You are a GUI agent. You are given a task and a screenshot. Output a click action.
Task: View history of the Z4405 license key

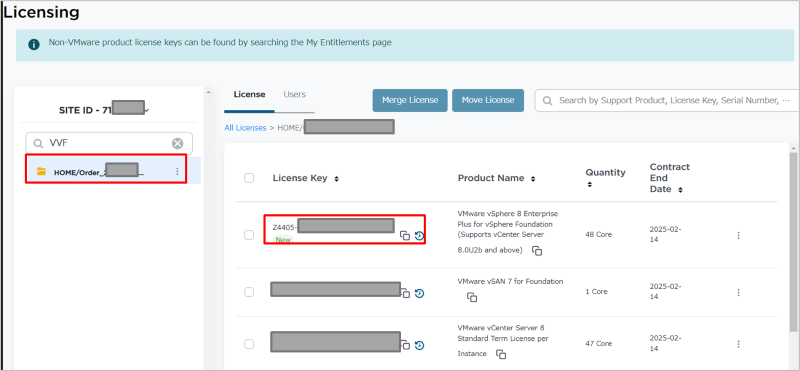pos(419,236)
